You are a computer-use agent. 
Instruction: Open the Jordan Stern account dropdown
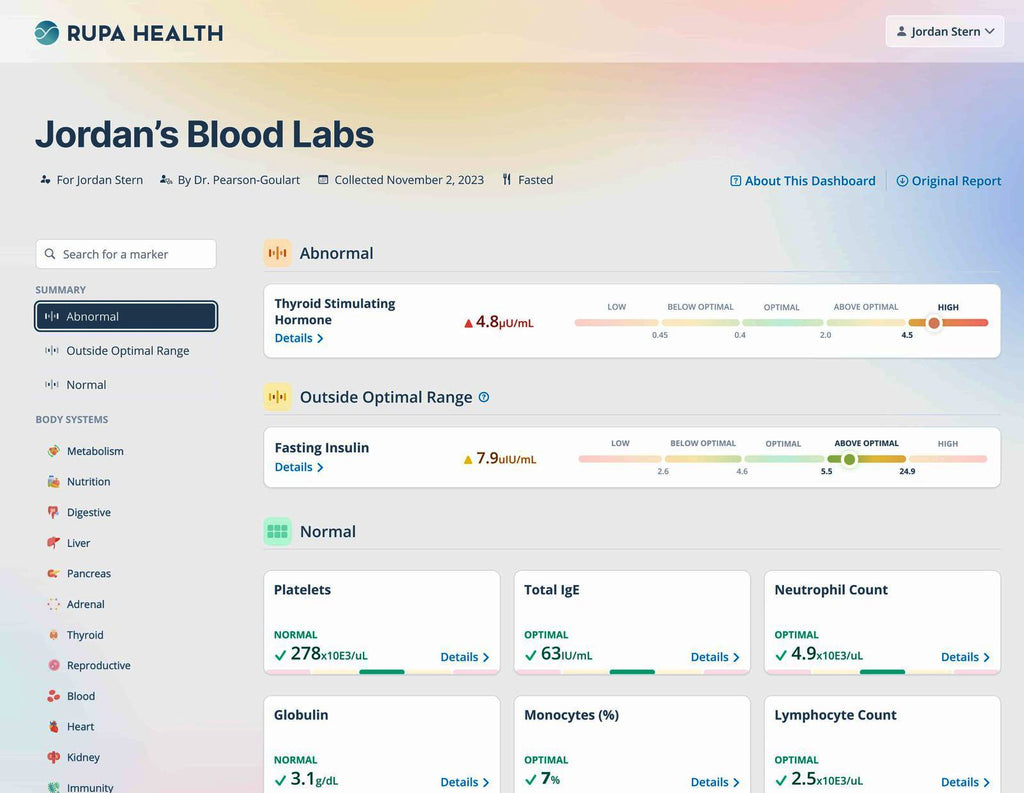944,31
